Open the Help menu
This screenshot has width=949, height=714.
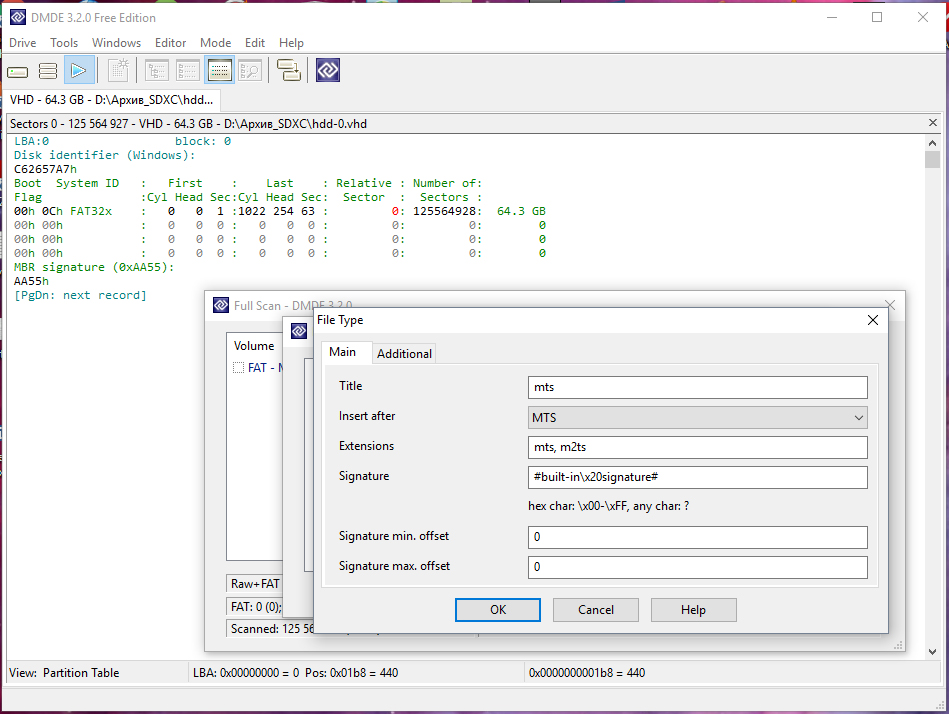click(291, 43)
